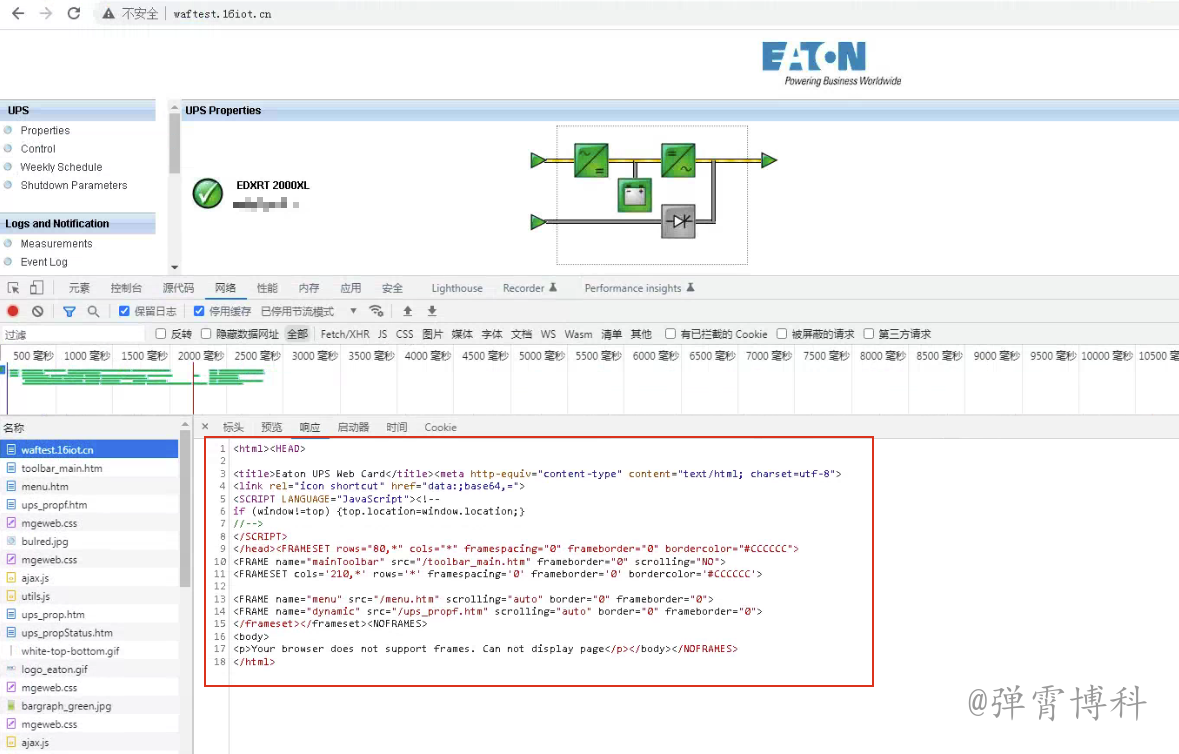The height and width of the screenshot is (754, 1179).
Task: Select the waftest.16iot.cn request row
Action: (x=89, y=450)
